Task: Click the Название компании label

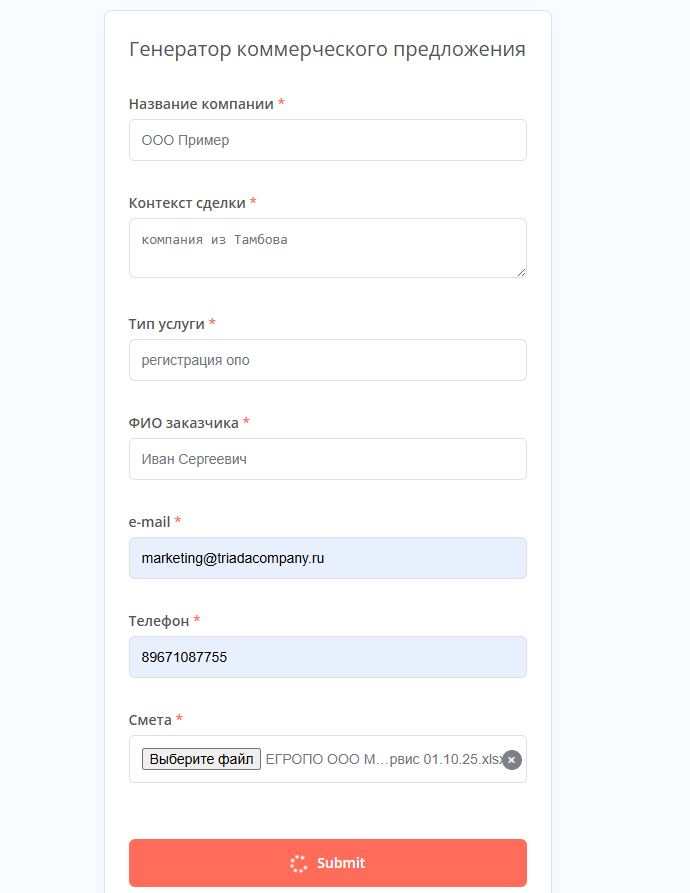Action: pyautogui.click(x=201, y=104)
